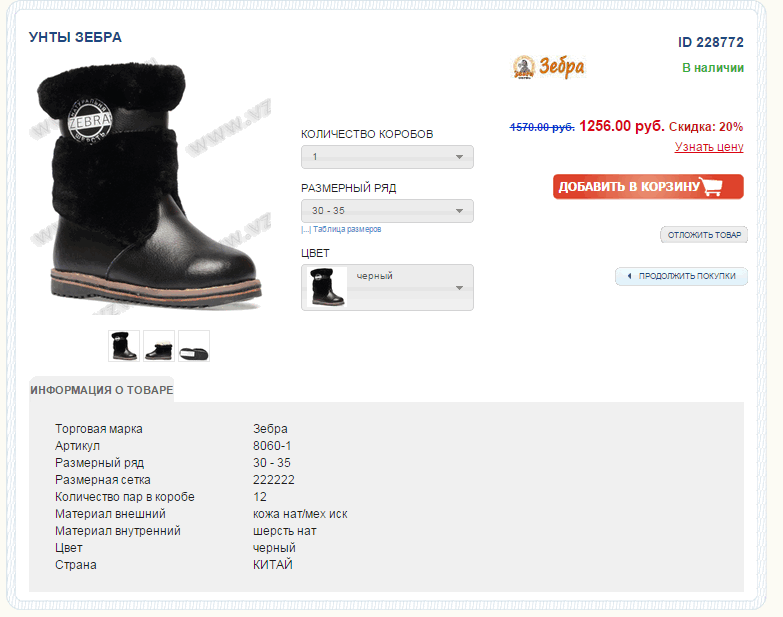Click the left arrow icon on Продолжить покупки
The height and width of the screenshot is (617, 783).
tap(629, 276)
